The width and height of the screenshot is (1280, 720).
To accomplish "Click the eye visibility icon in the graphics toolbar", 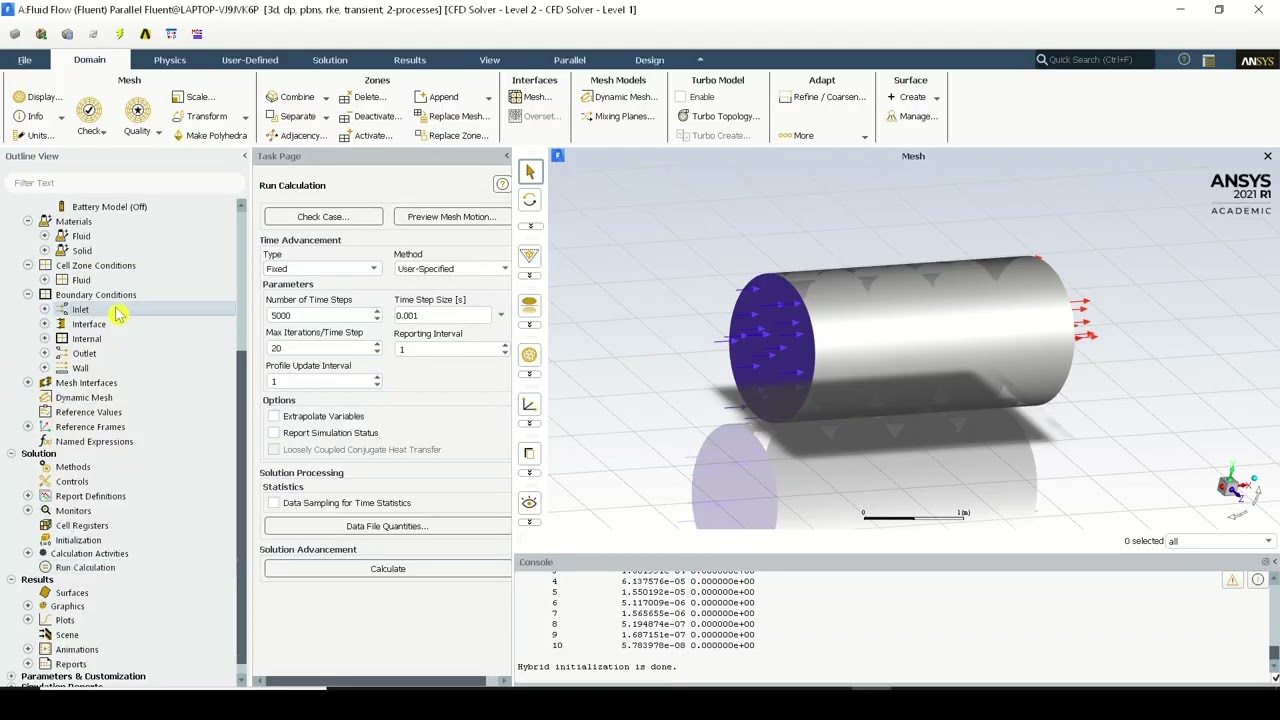I will [x=529, y=502].
